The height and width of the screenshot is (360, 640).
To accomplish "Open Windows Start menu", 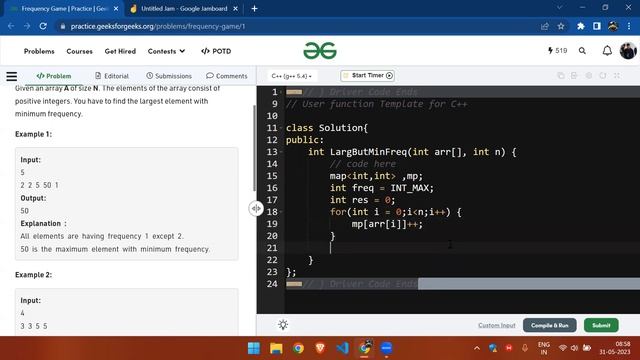I will pyautogui.click(x=254, y=348).
